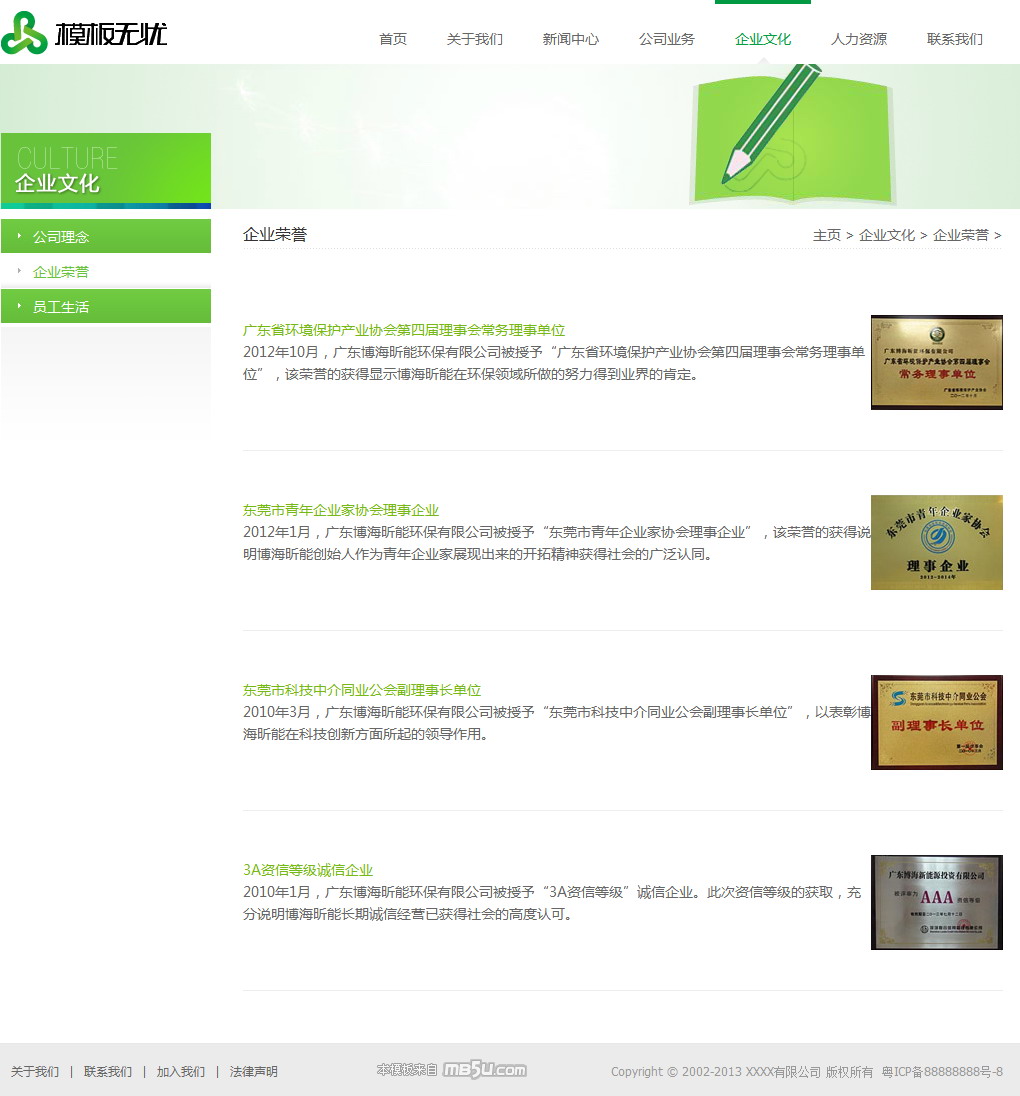Click 主页 in the breadcrumb
The image size is (1020, 1096).
point(827,235)
